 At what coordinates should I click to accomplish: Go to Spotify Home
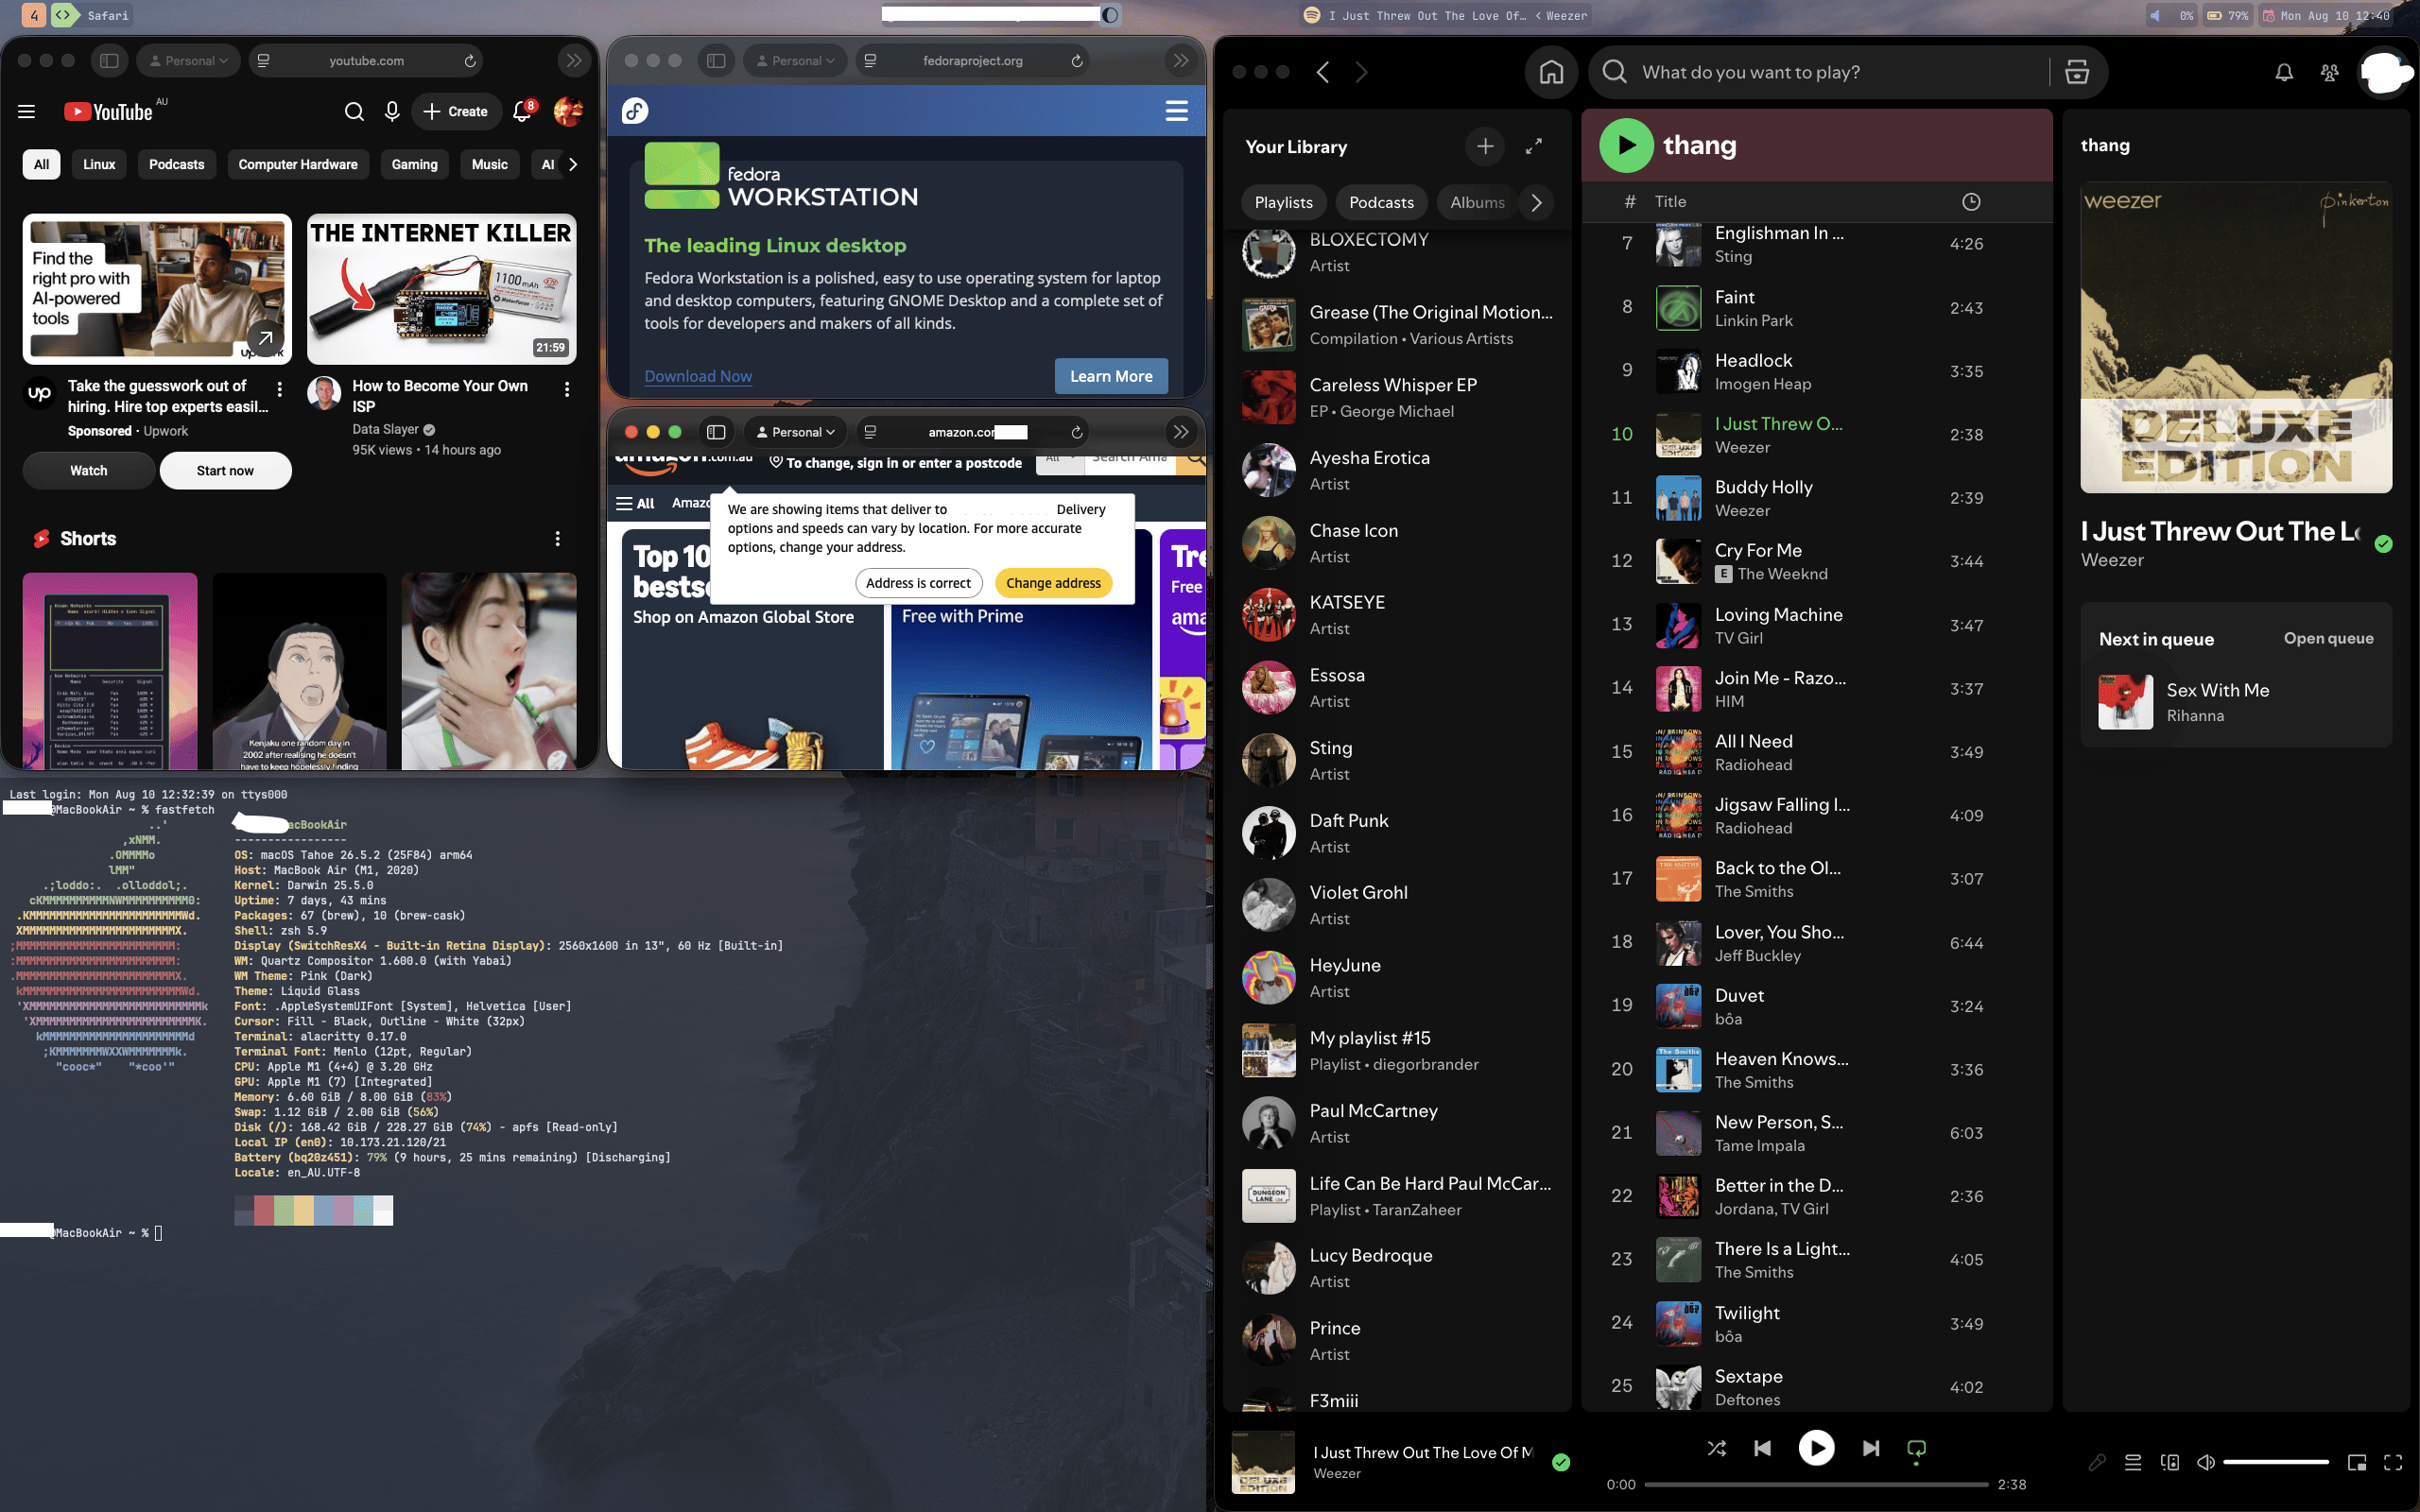[1551, 72]
